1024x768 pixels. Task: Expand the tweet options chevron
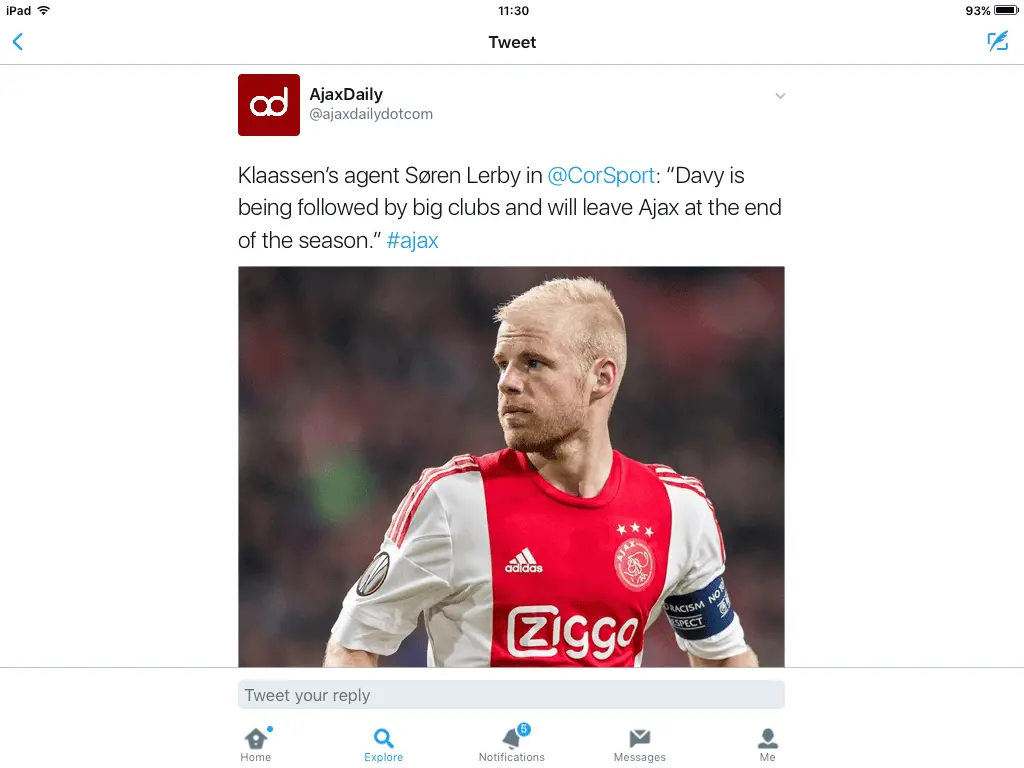tap(781, 96)
